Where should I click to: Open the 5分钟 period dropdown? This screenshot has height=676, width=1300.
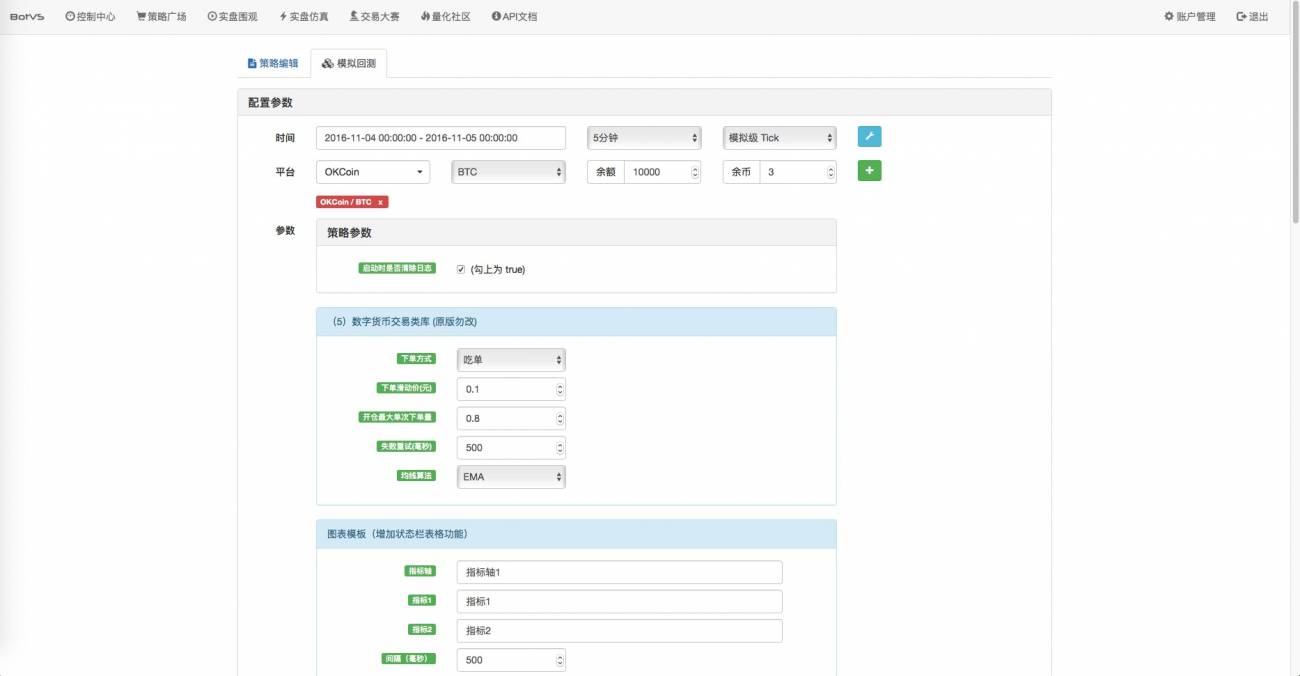click(x=643, y=138)
